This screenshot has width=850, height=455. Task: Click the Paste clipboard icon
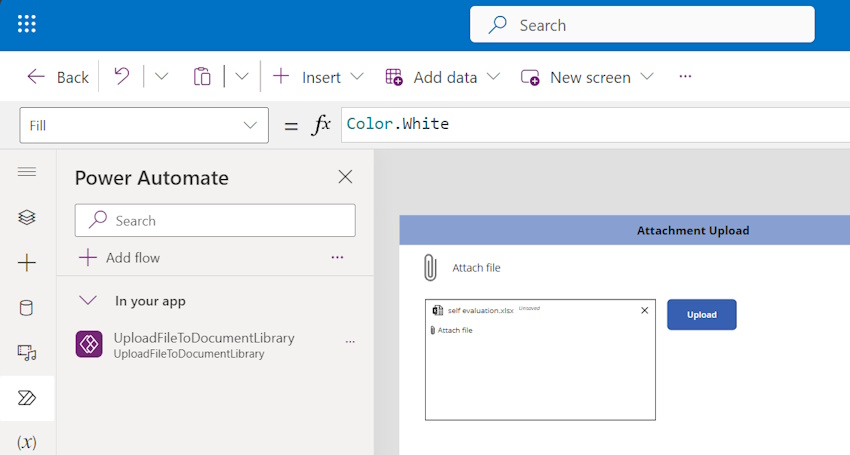[x=202, y=77]
